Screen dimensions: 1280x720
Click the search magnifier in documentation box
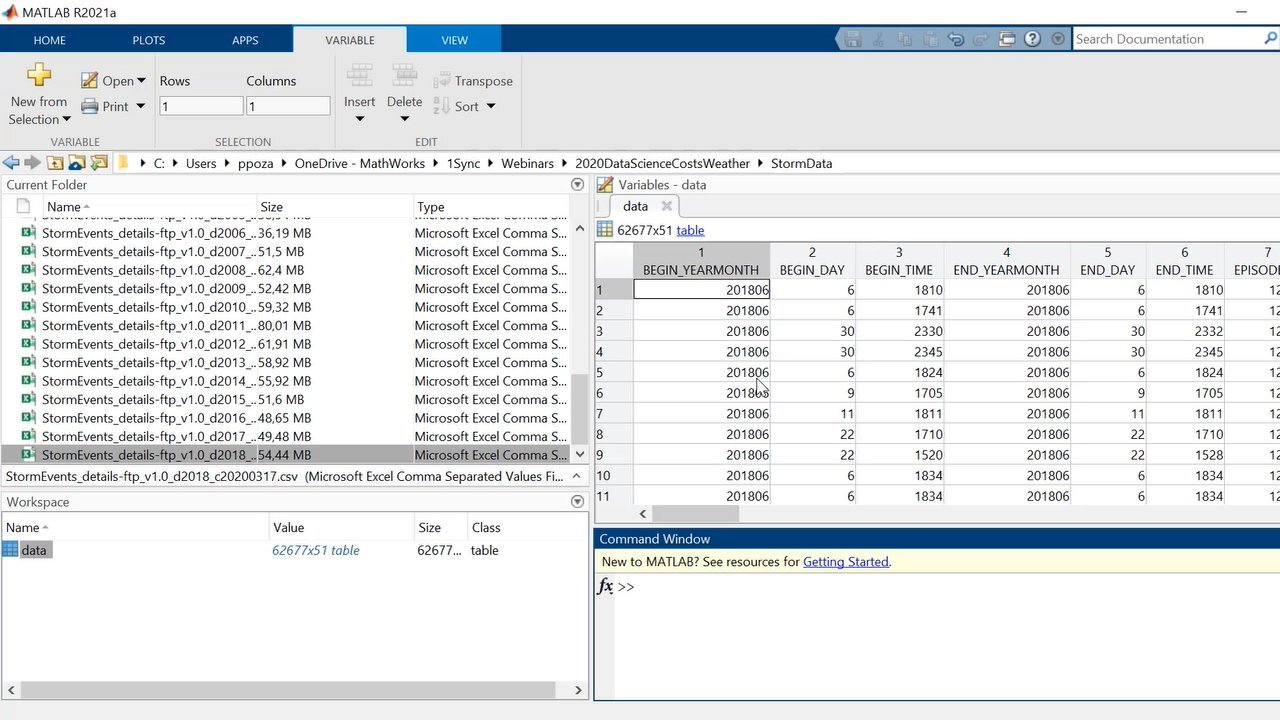pyautogui.click(x=1270, y=39)
